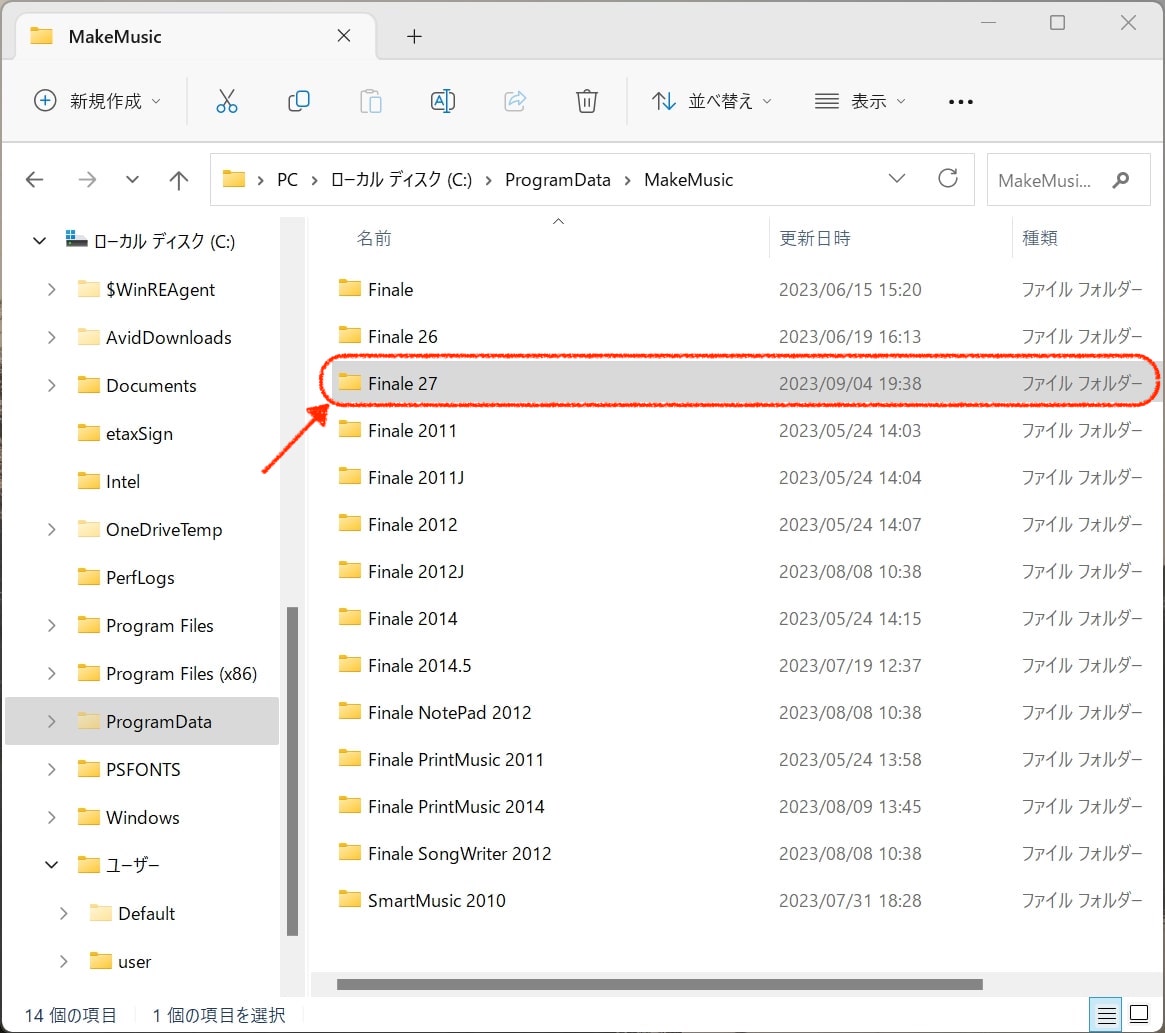This screenshot has height=1033, width=1165.
Task: Select the Finale PrintMusic 2011 folder name
Action: 456,760
